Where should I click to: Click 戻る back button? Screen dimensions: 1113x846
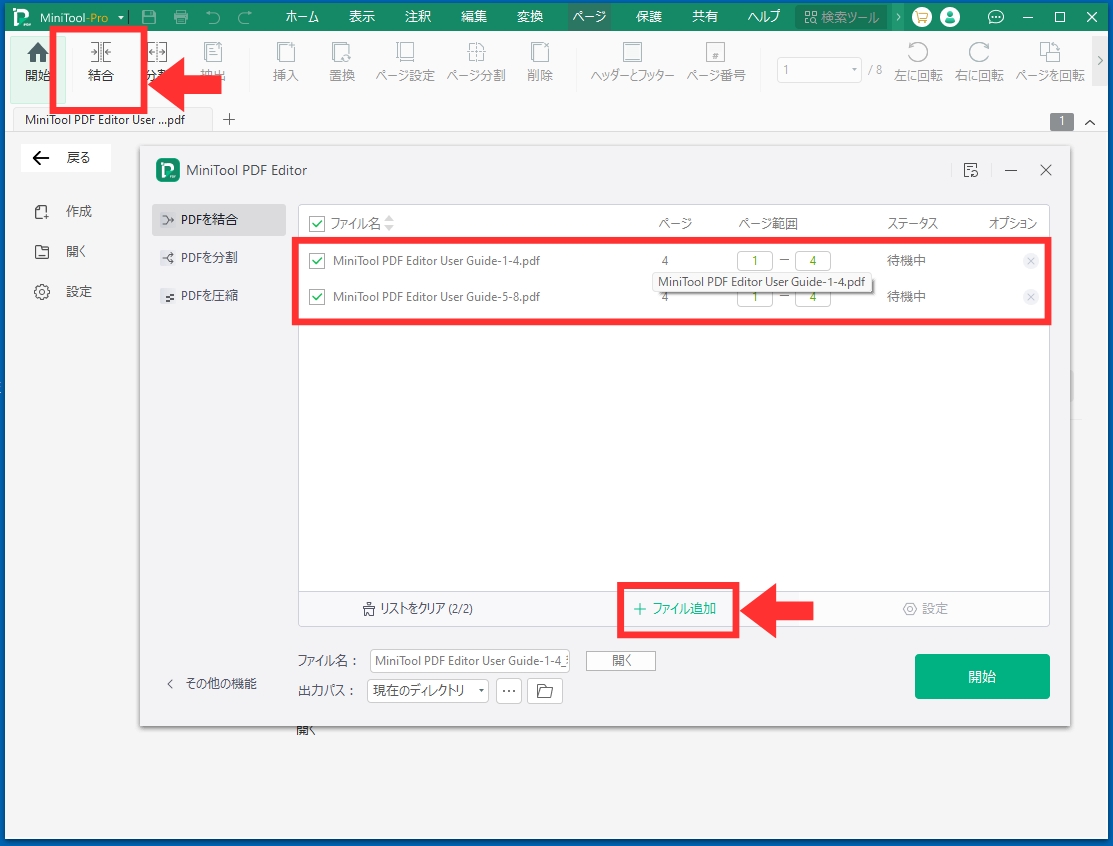65,158
